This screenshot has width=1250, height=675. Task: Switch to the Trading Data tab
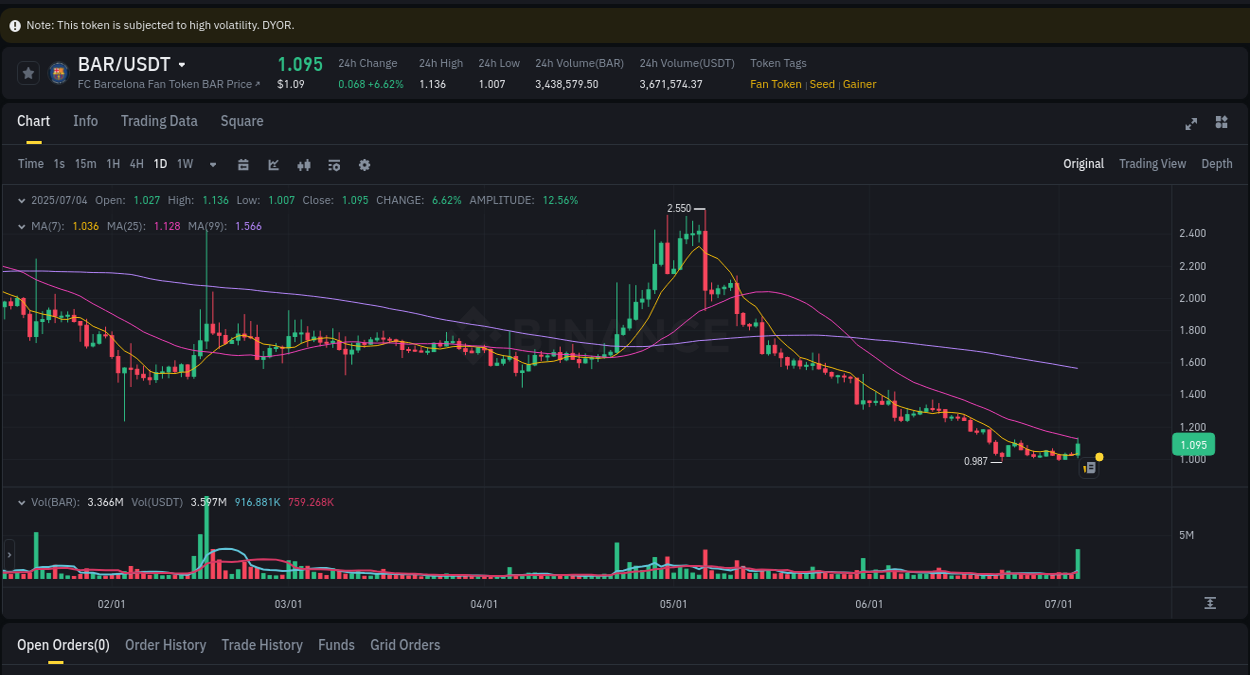(x=159, y=121)
